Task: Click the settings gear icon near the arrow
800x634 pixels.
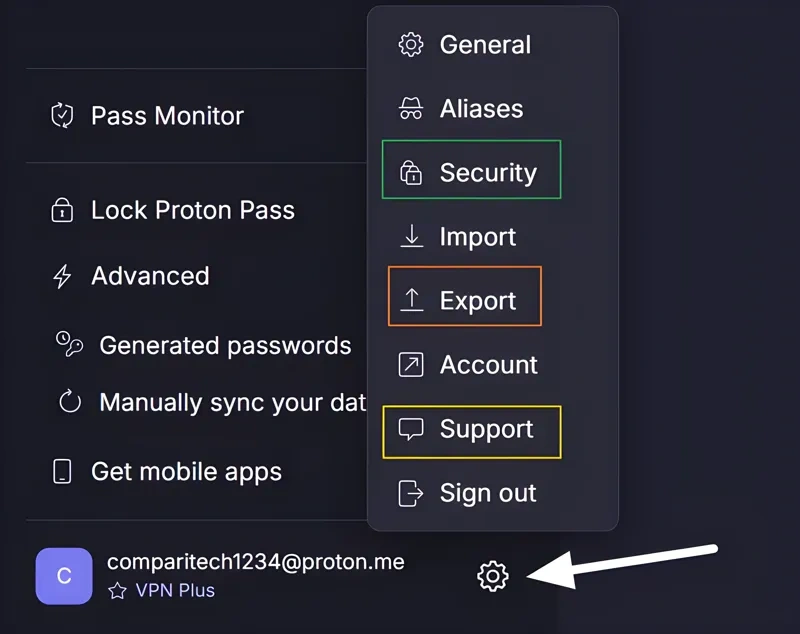Action: [x=492, y=577]
